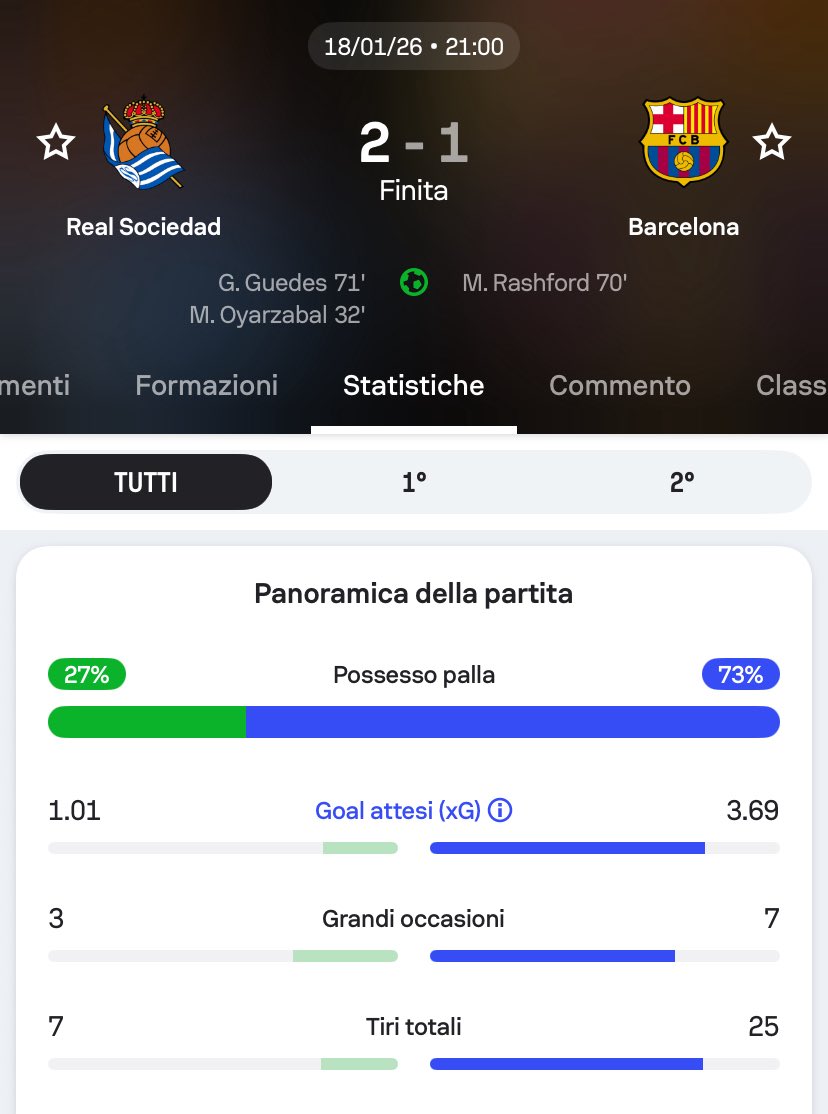
Task: Click the green soccer ball goals icon
Action: coord(413,283)
